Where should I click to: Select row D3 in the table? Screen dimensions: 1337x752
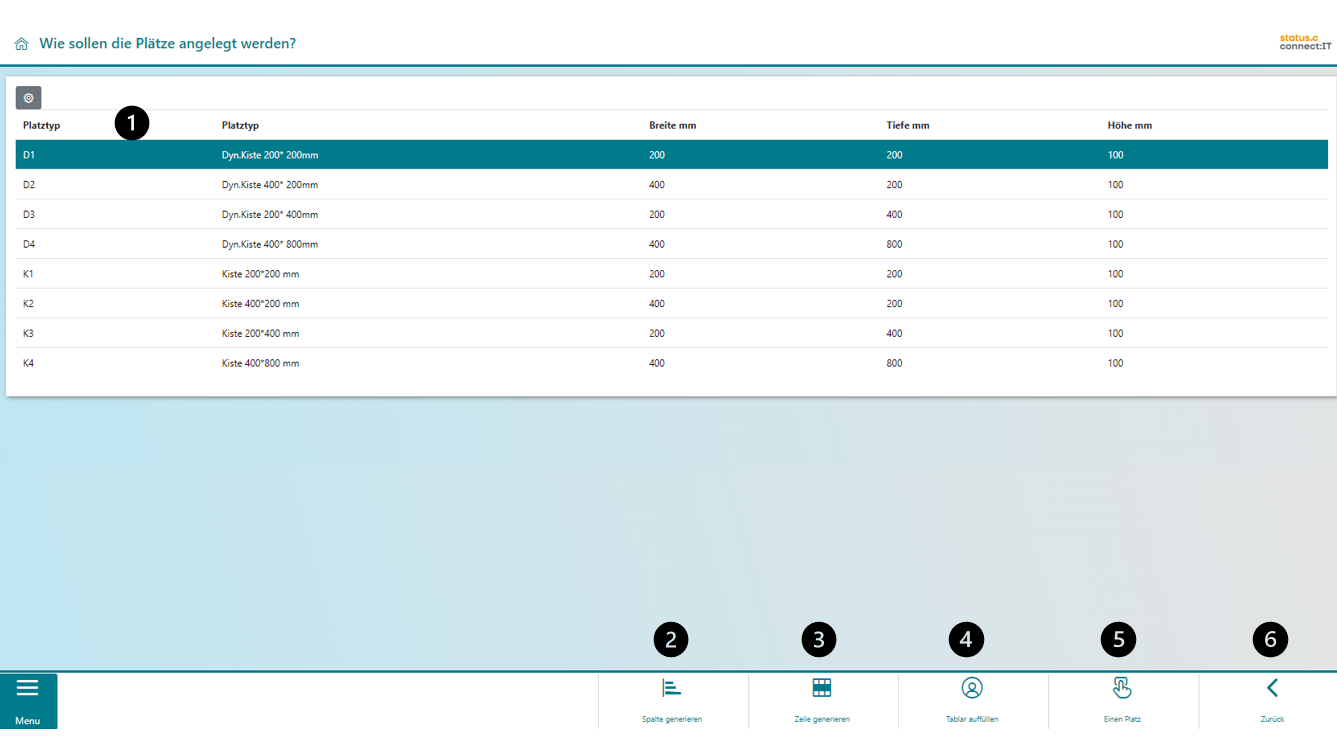coord(270,215)
